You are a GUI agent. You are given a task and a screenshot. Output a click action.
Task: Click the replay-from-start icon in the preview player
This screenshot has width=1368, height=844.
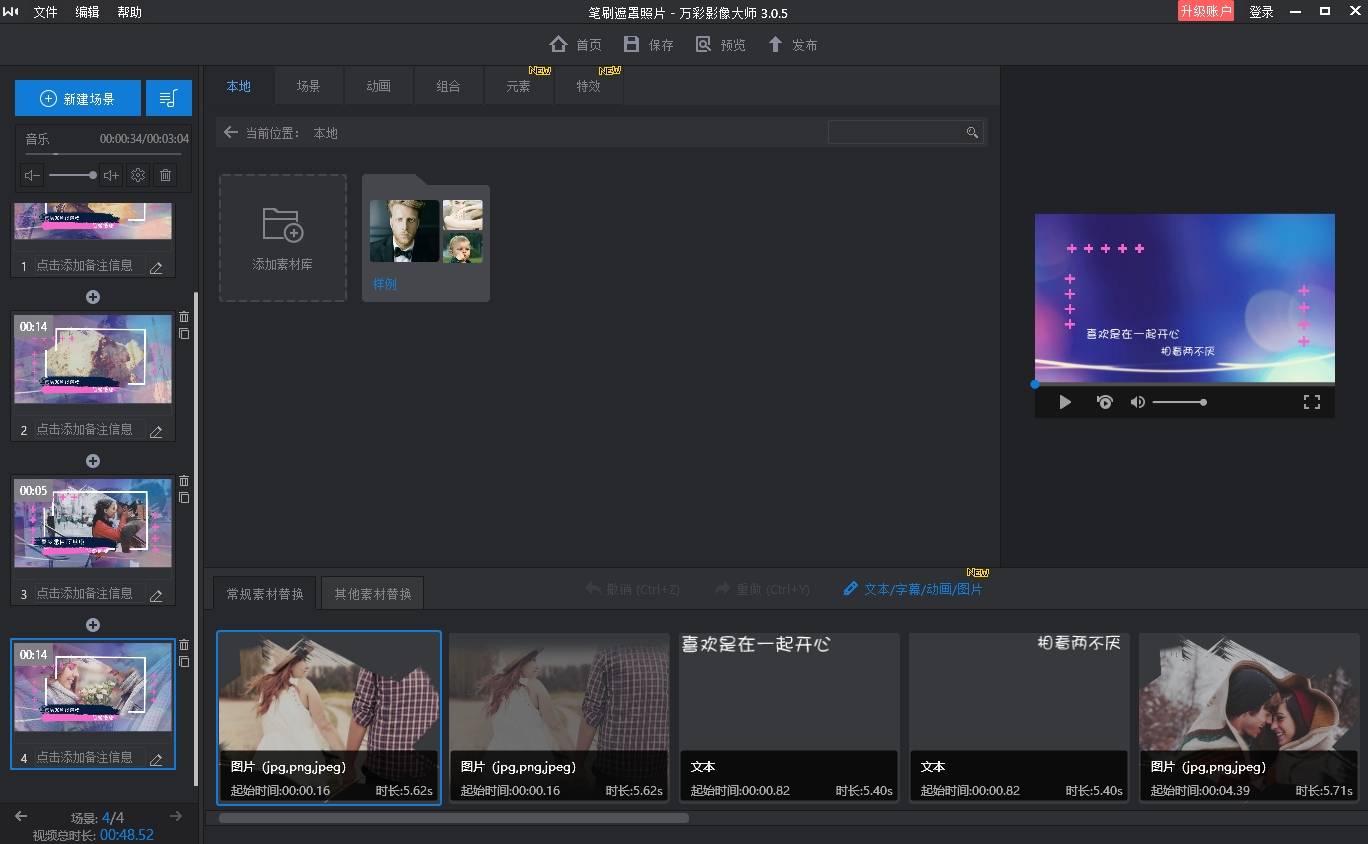(x=1104, y=402)
